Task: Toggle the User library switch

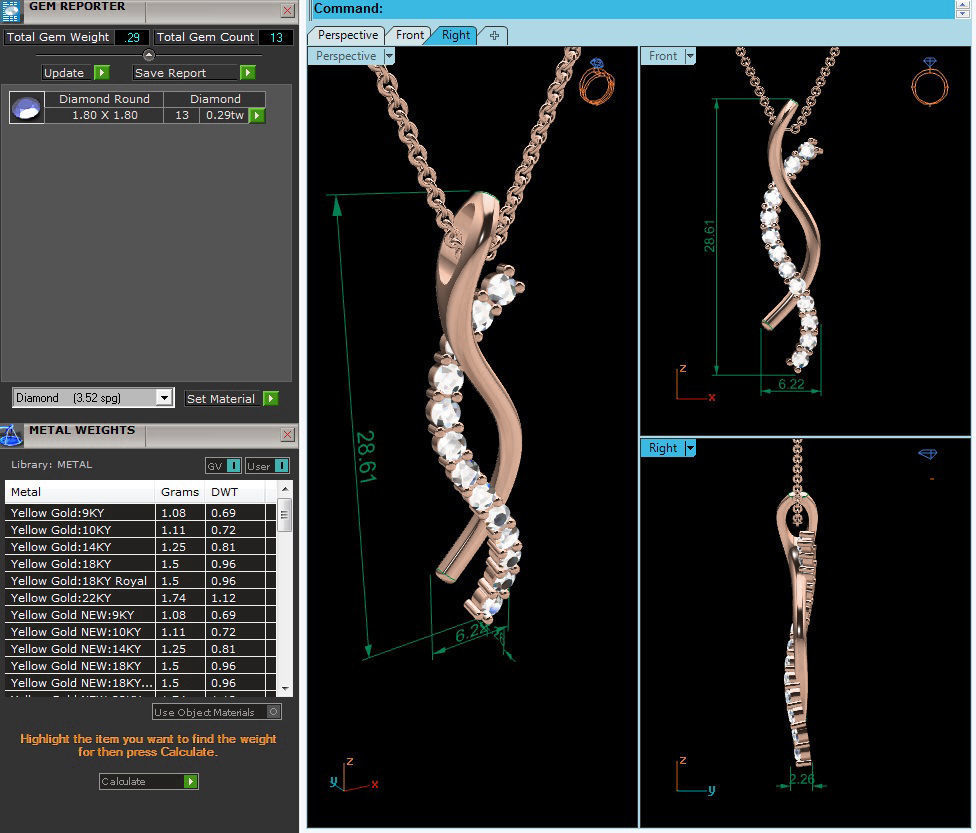Action: coord(281,466)
